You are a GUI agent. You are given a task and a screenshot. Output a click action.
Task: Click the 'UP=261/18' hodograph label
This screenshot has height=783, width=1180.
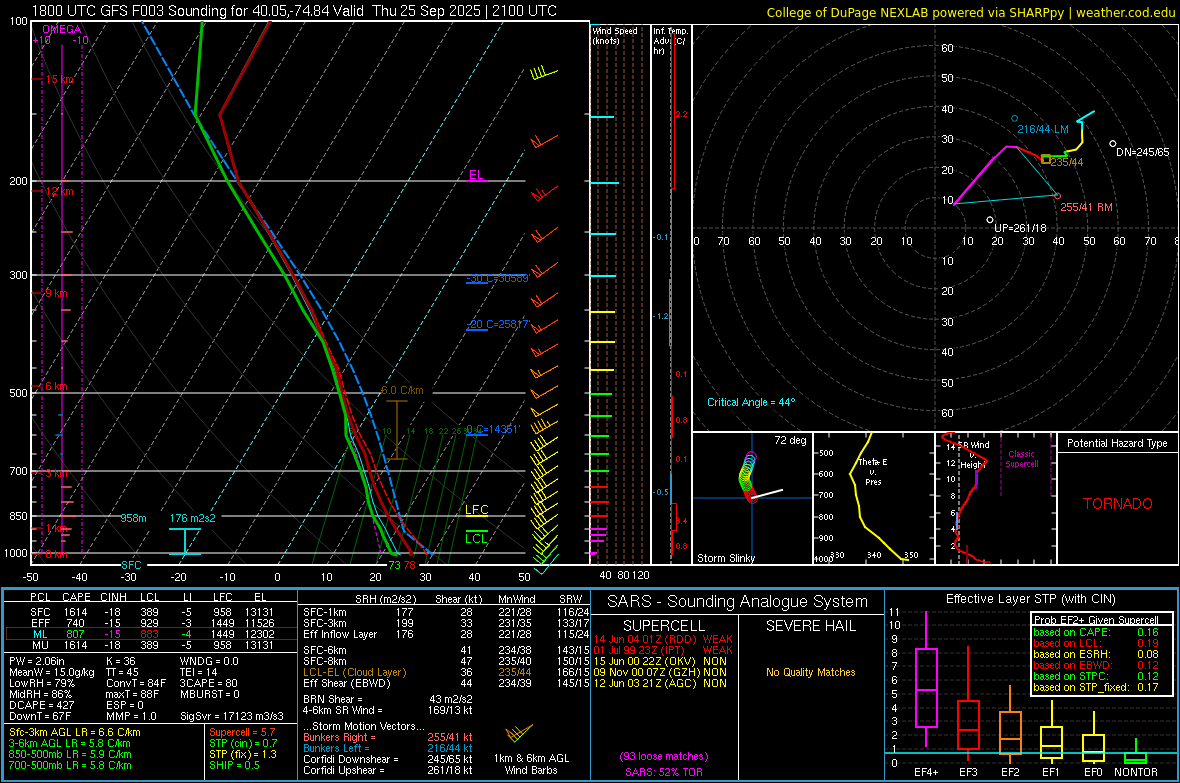tap(1020, 228)
